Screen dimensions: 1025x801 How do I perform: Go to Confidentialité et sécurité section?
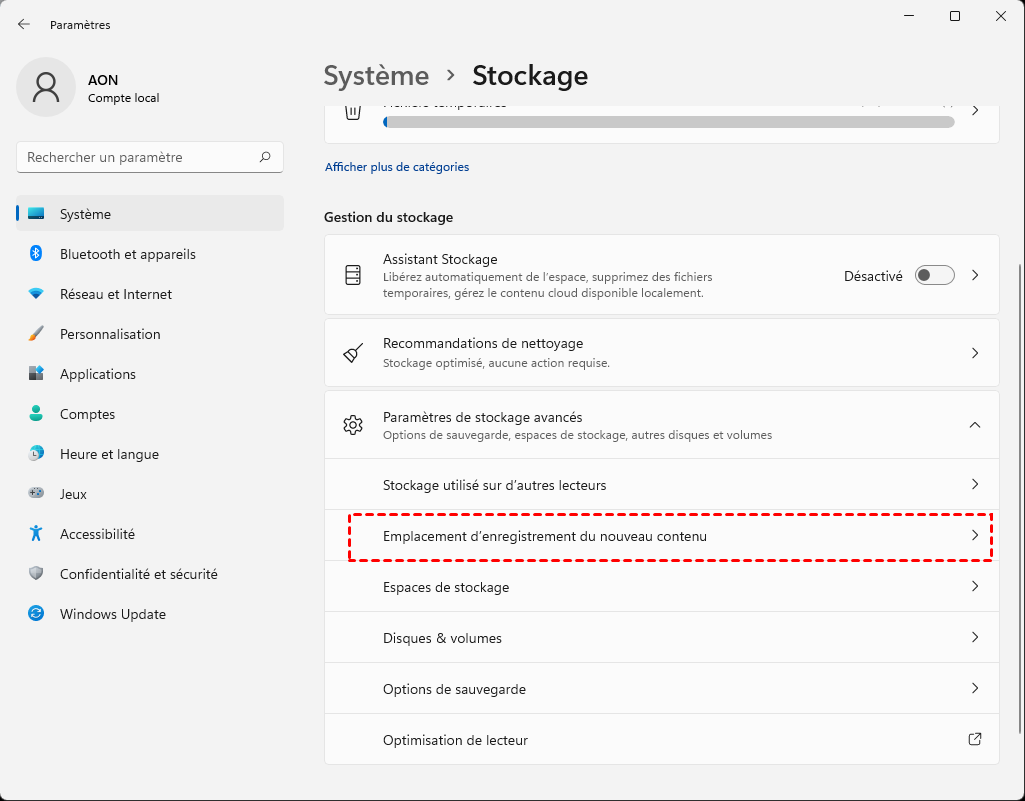coord(138,574)
